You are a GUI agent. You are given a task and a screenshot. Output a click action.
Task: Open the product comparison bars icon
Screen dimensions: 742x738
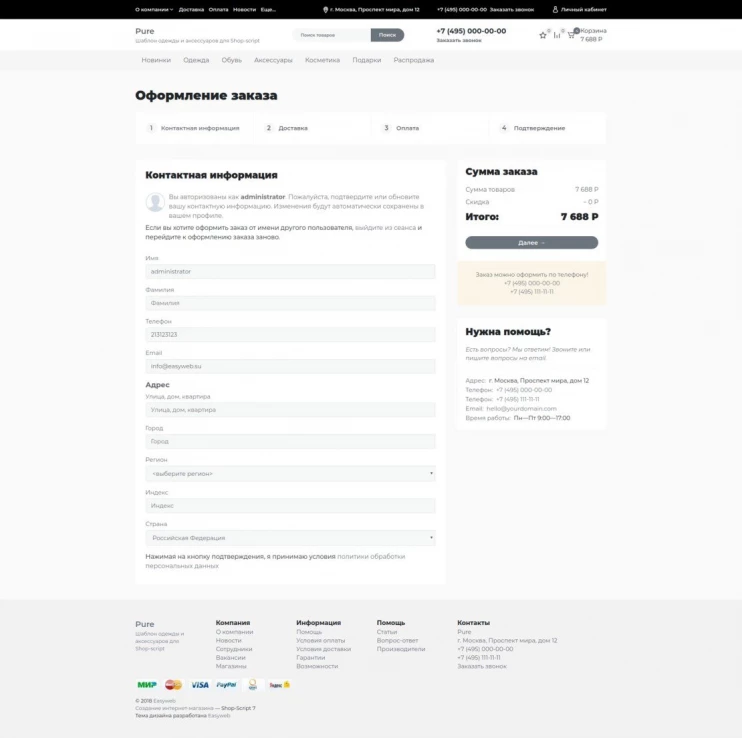click(557, 35)
